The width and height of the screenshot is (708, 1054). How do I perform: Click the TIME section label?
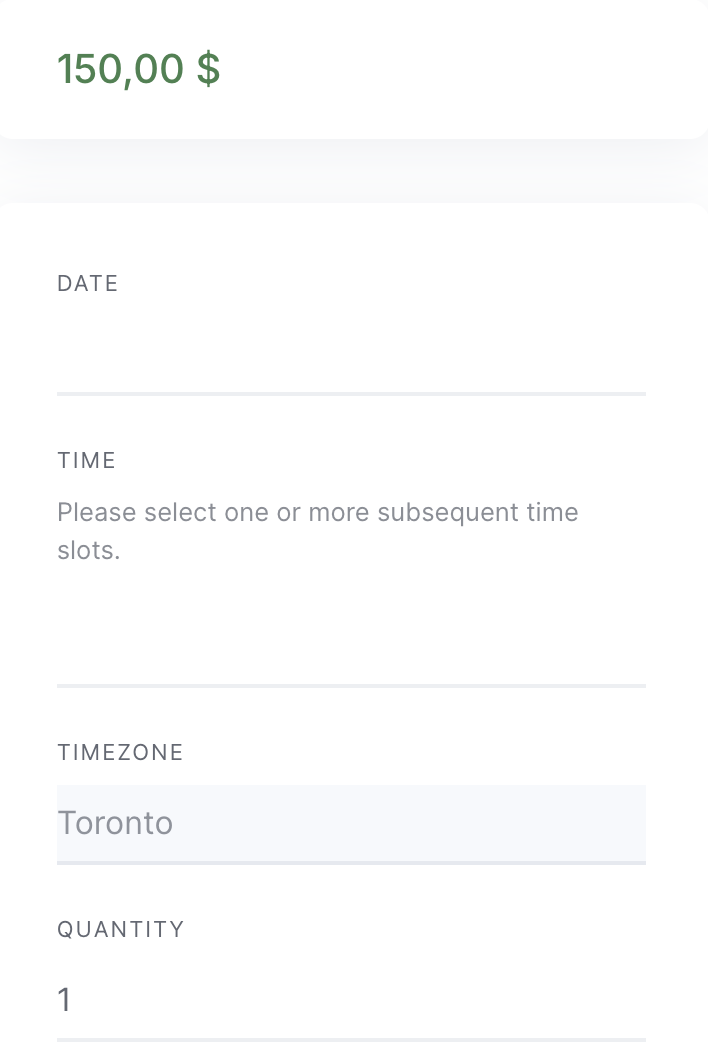pyautogui.click(x=87, y=460)
